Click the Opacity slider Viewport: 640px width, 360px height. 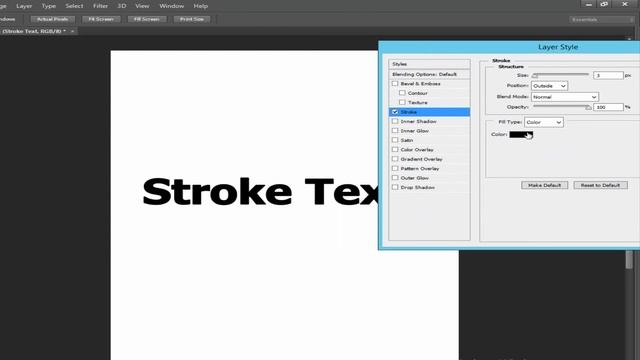[562, 107]
